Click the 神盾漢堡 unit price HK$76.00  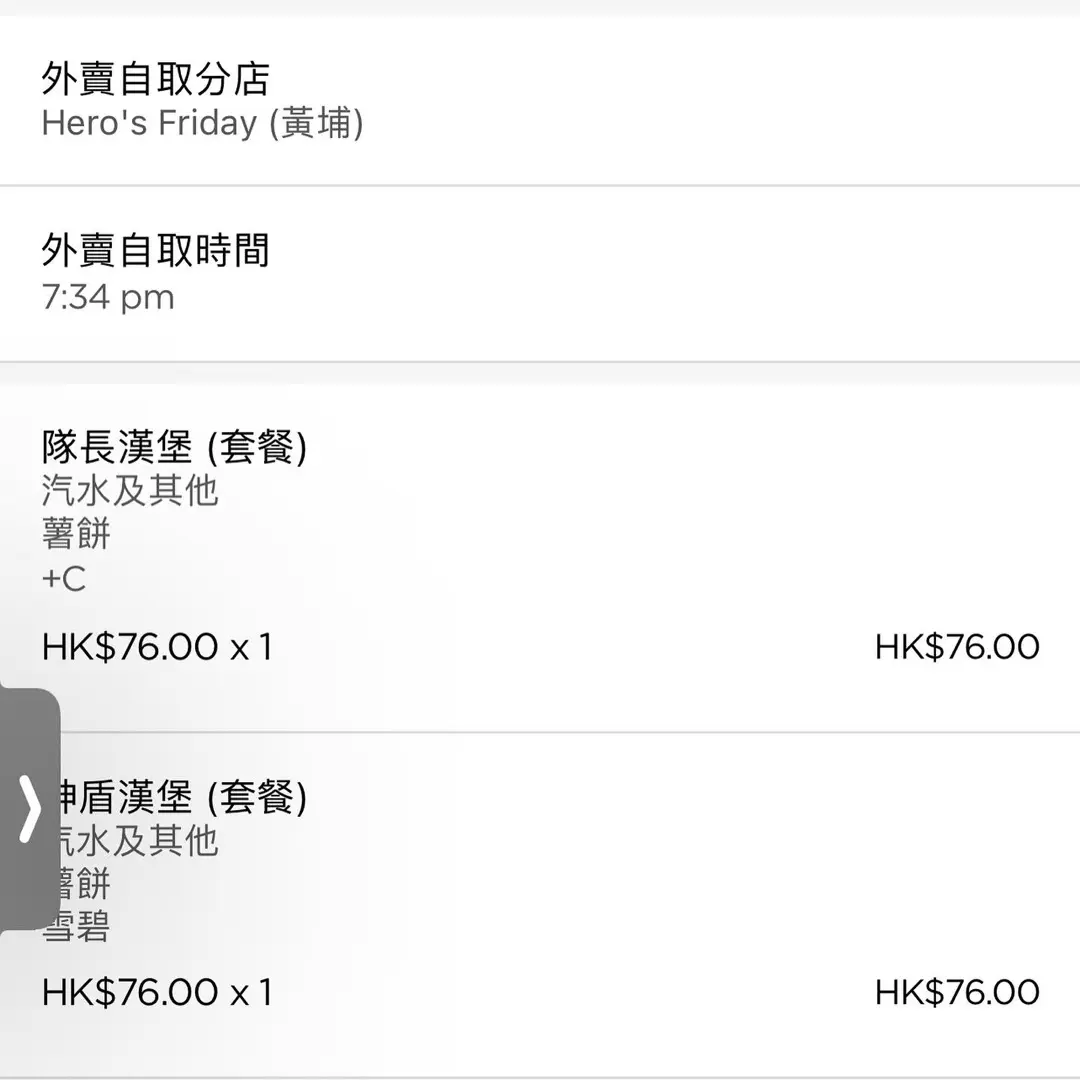[x=130, y=992]
